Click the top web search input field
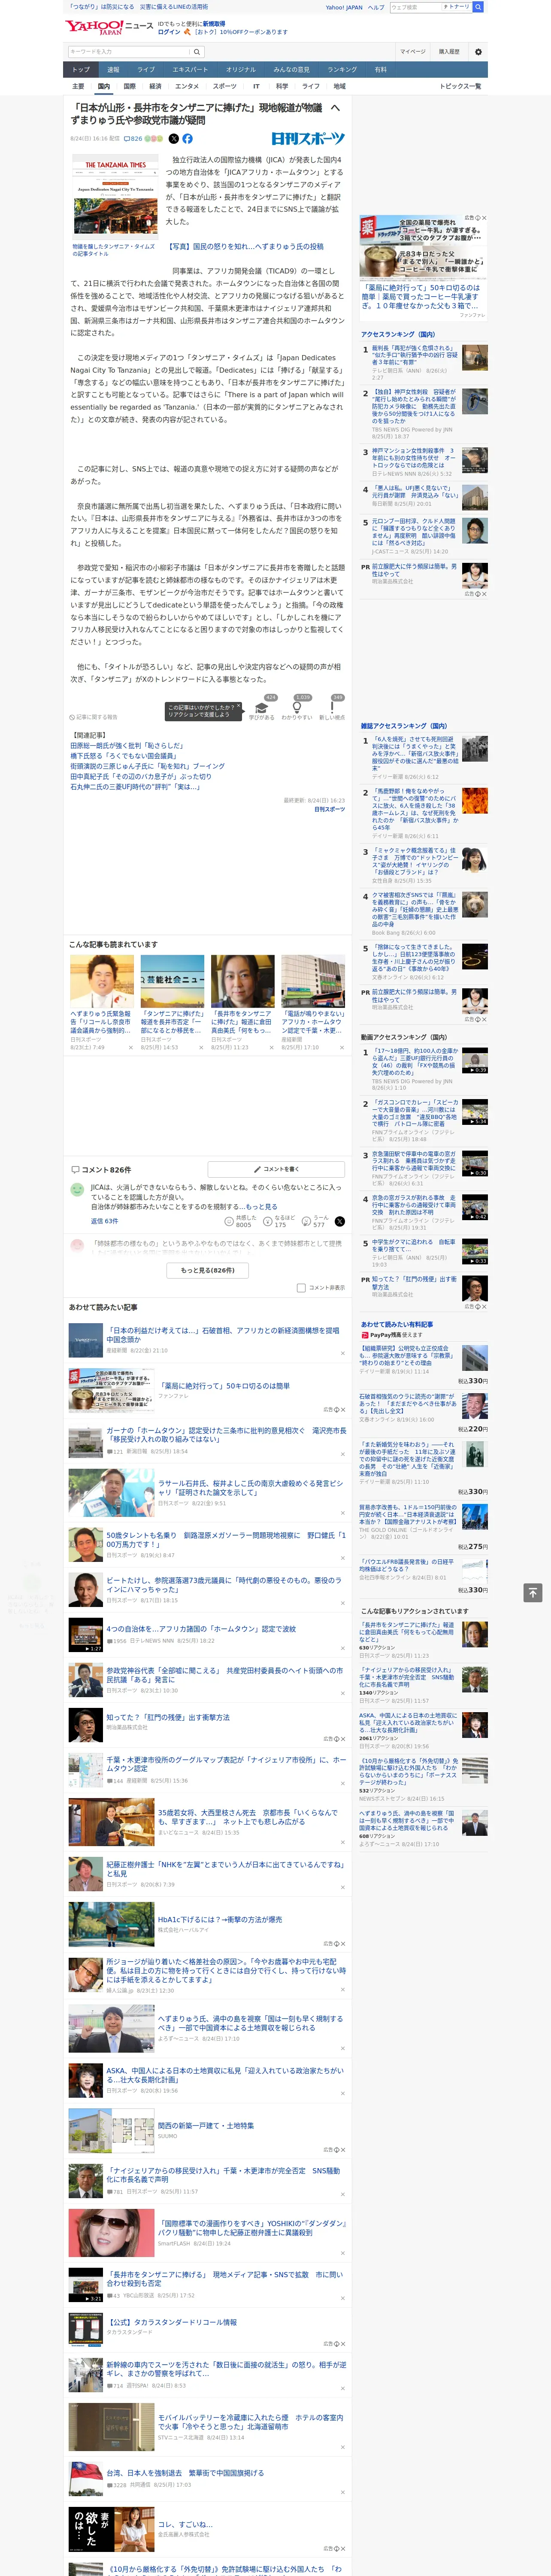The width and height of the screenshot is (551, 2576). [x=415, y=7]
